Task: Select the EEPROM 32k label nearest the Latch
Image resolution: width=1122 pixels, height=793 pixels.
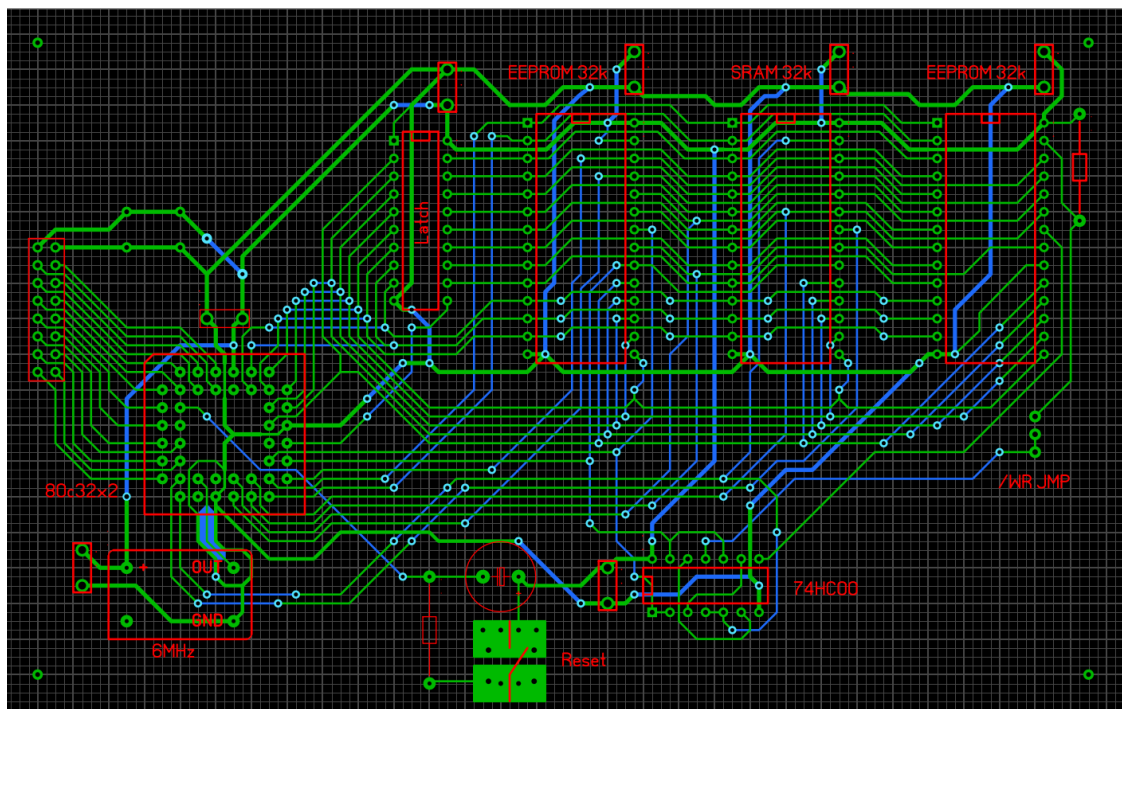Action: [557, 73]
